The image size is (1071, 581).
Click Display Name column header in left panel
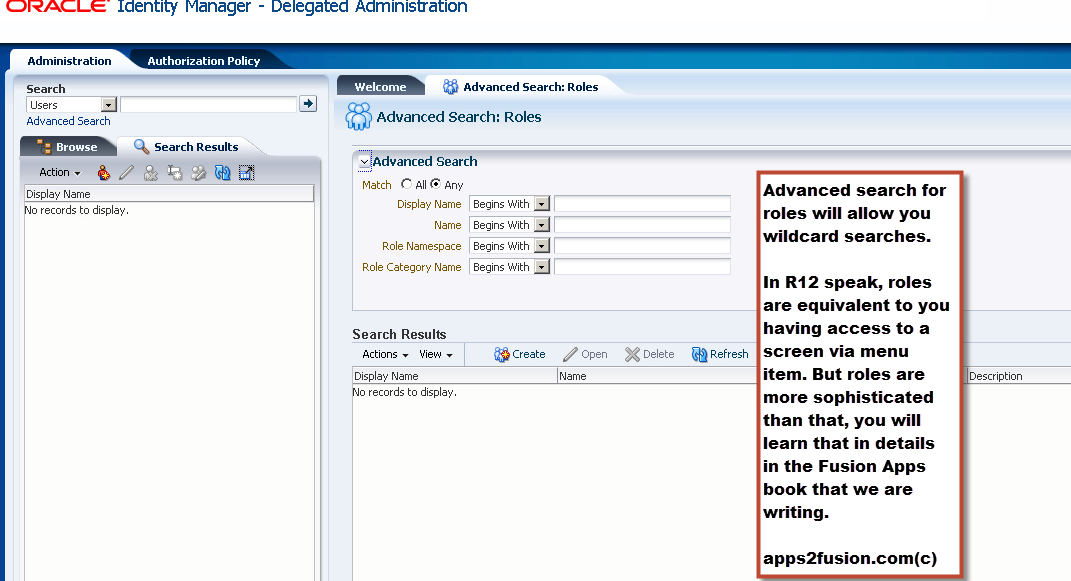[169, 194]
